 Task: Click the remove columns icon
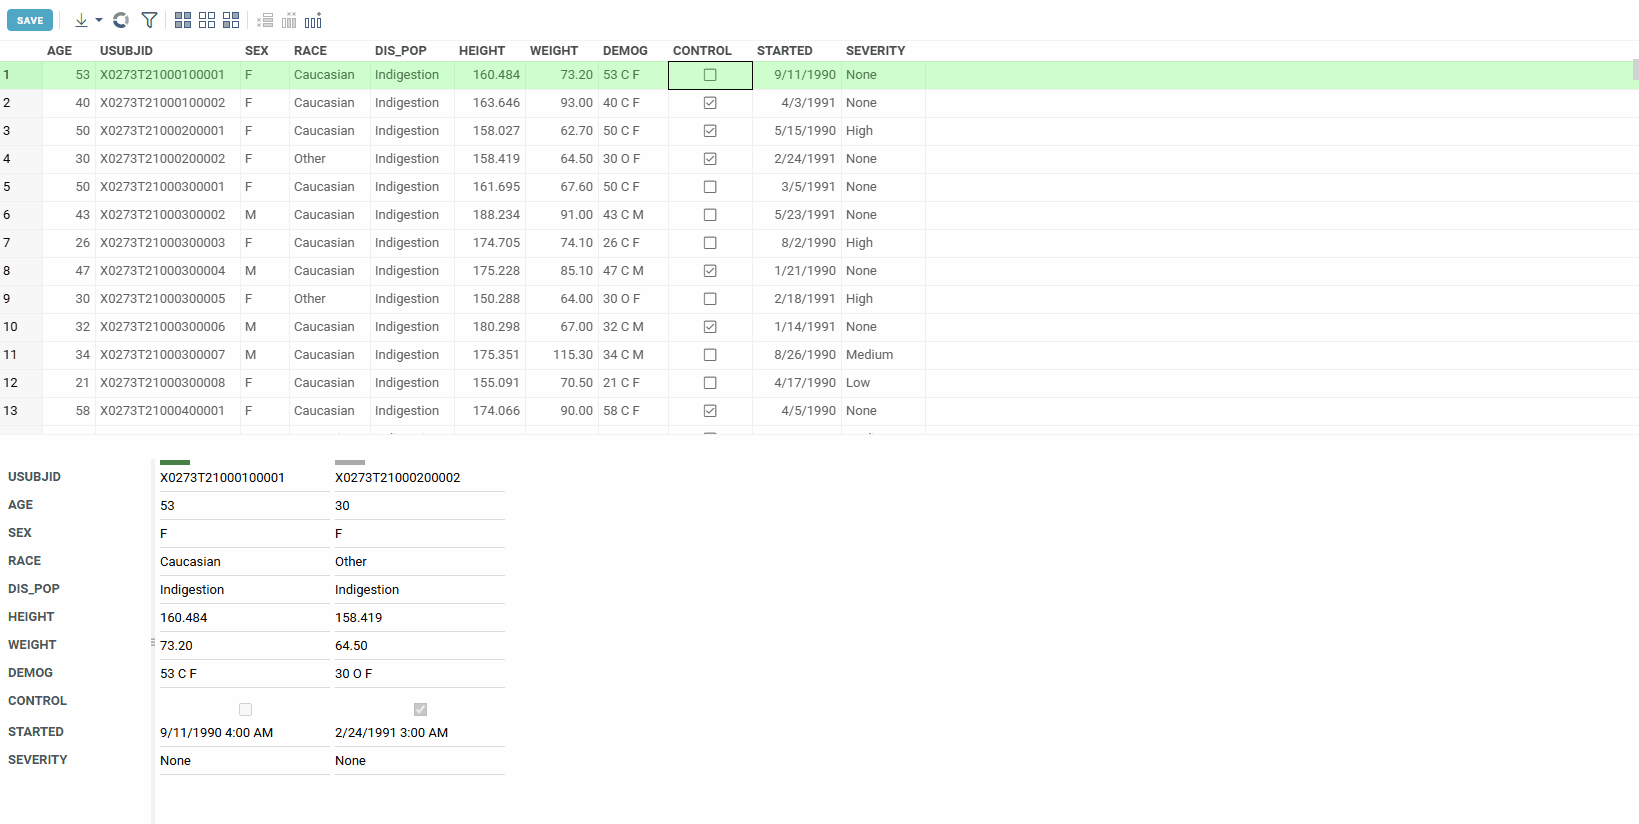click(289, 20)
